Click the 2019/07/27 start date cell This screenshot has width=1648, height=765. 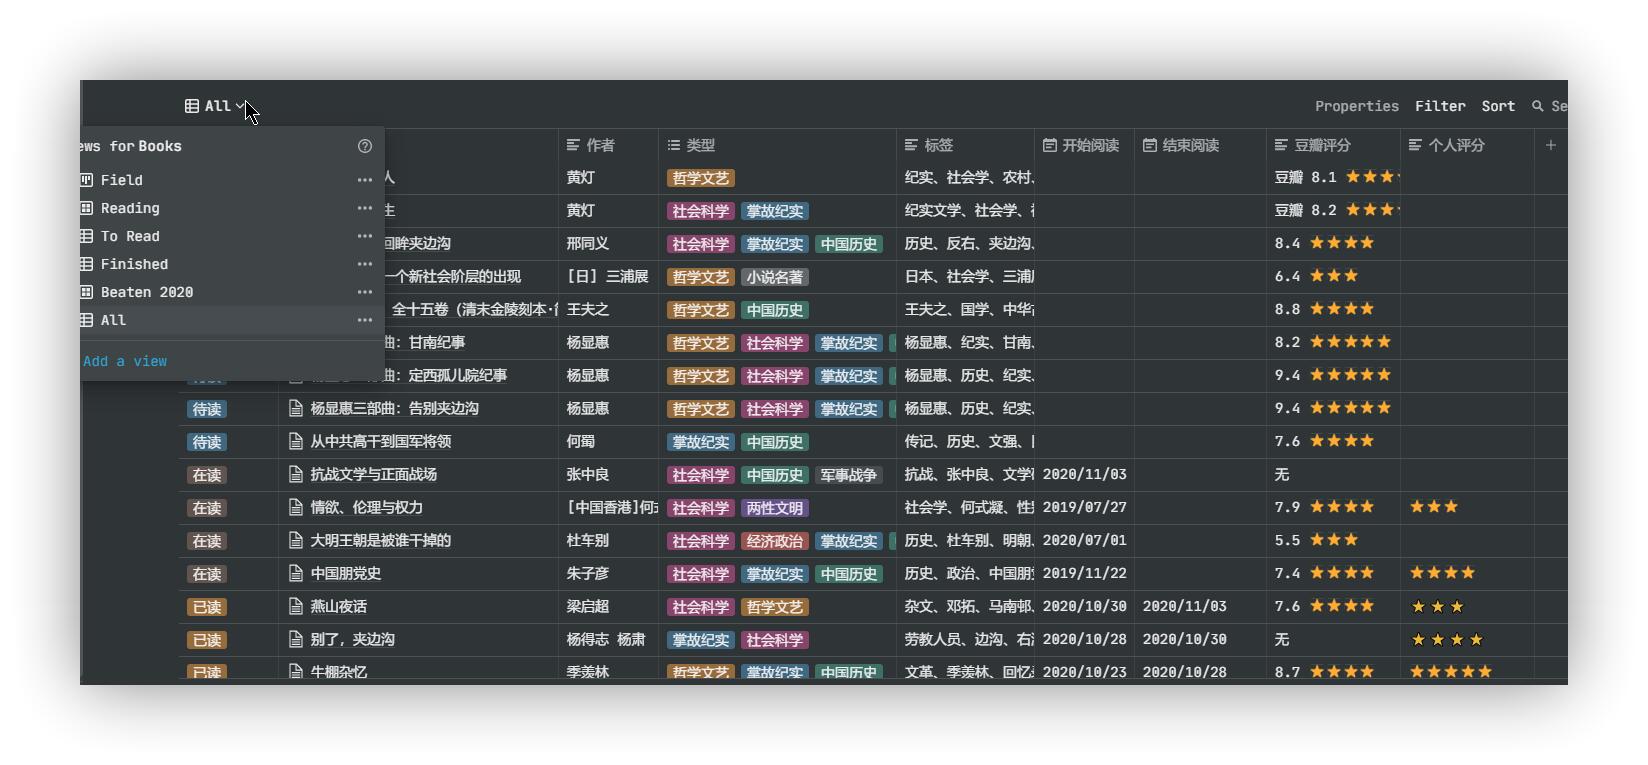(1084, 507)
